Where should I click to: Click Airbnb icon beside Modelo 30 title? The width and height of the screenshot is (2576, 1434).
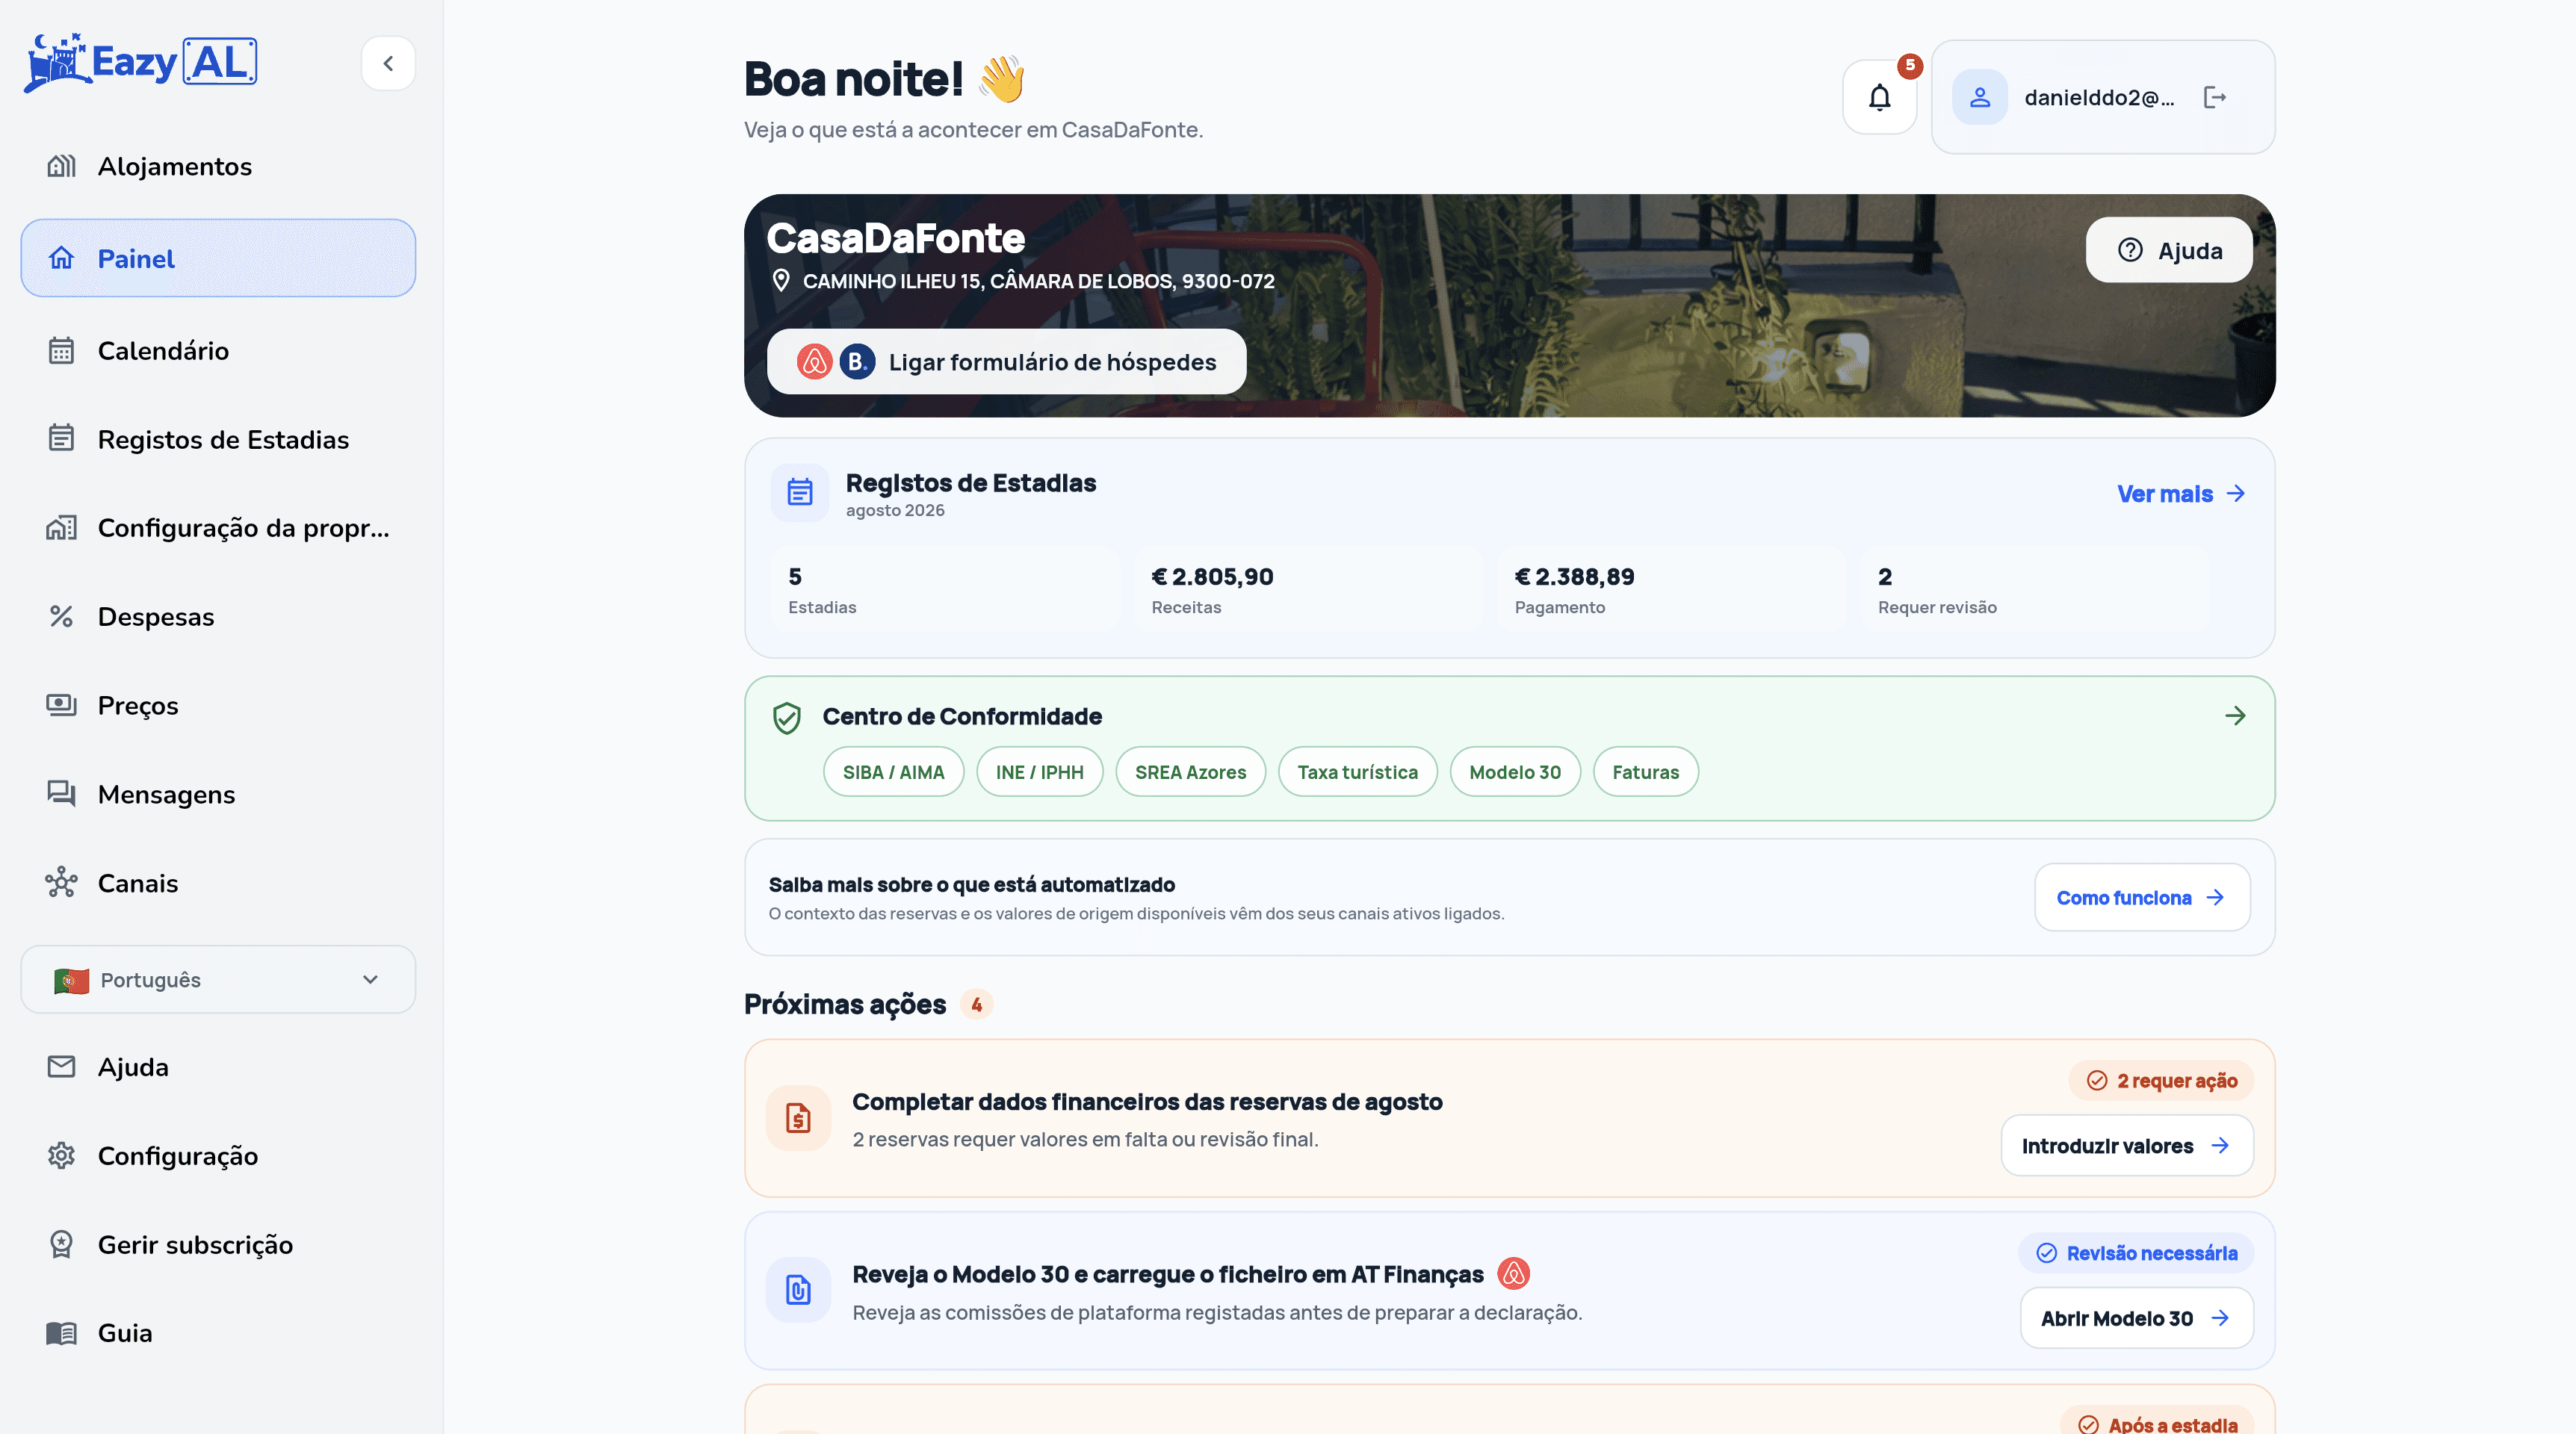[x=1513, y=1274]
